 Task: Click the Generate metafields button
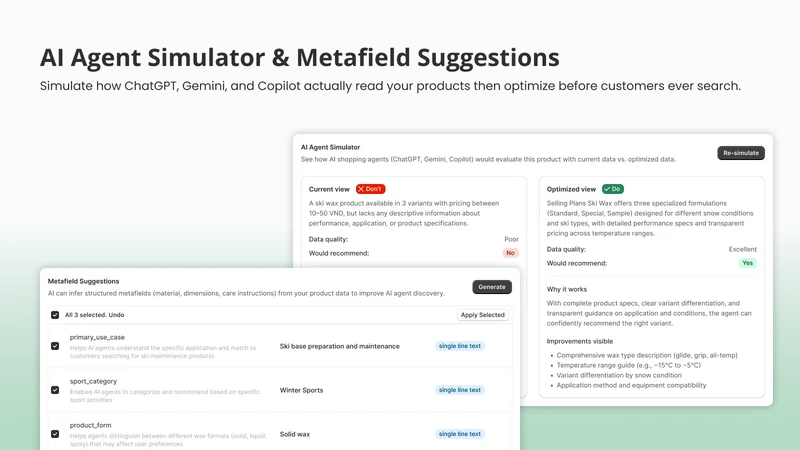[x=492, y=287]
